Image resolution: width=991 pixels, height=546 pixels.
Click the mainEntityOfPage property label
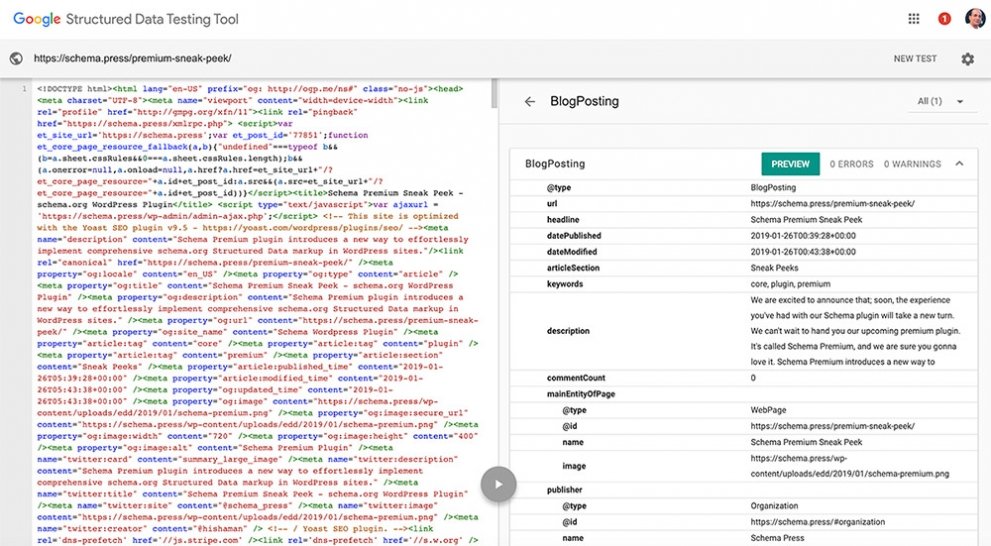[581, 394]
